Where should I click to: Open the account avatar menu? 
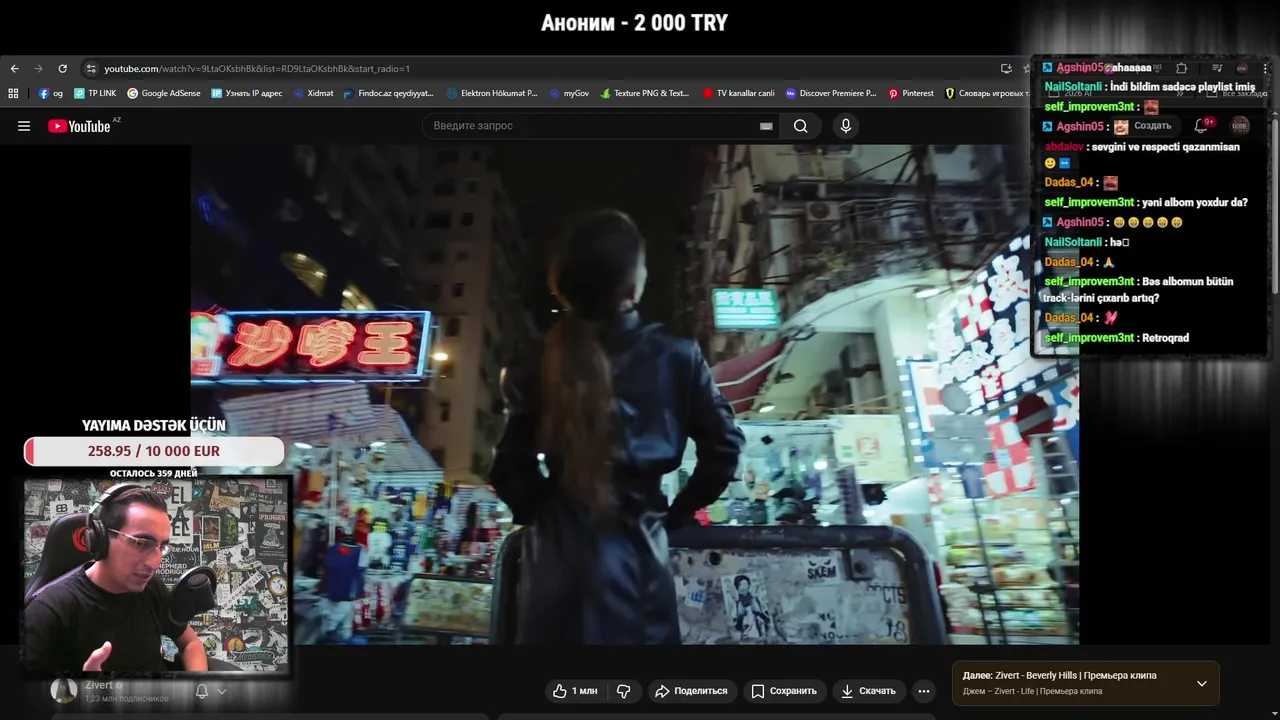1240,126
